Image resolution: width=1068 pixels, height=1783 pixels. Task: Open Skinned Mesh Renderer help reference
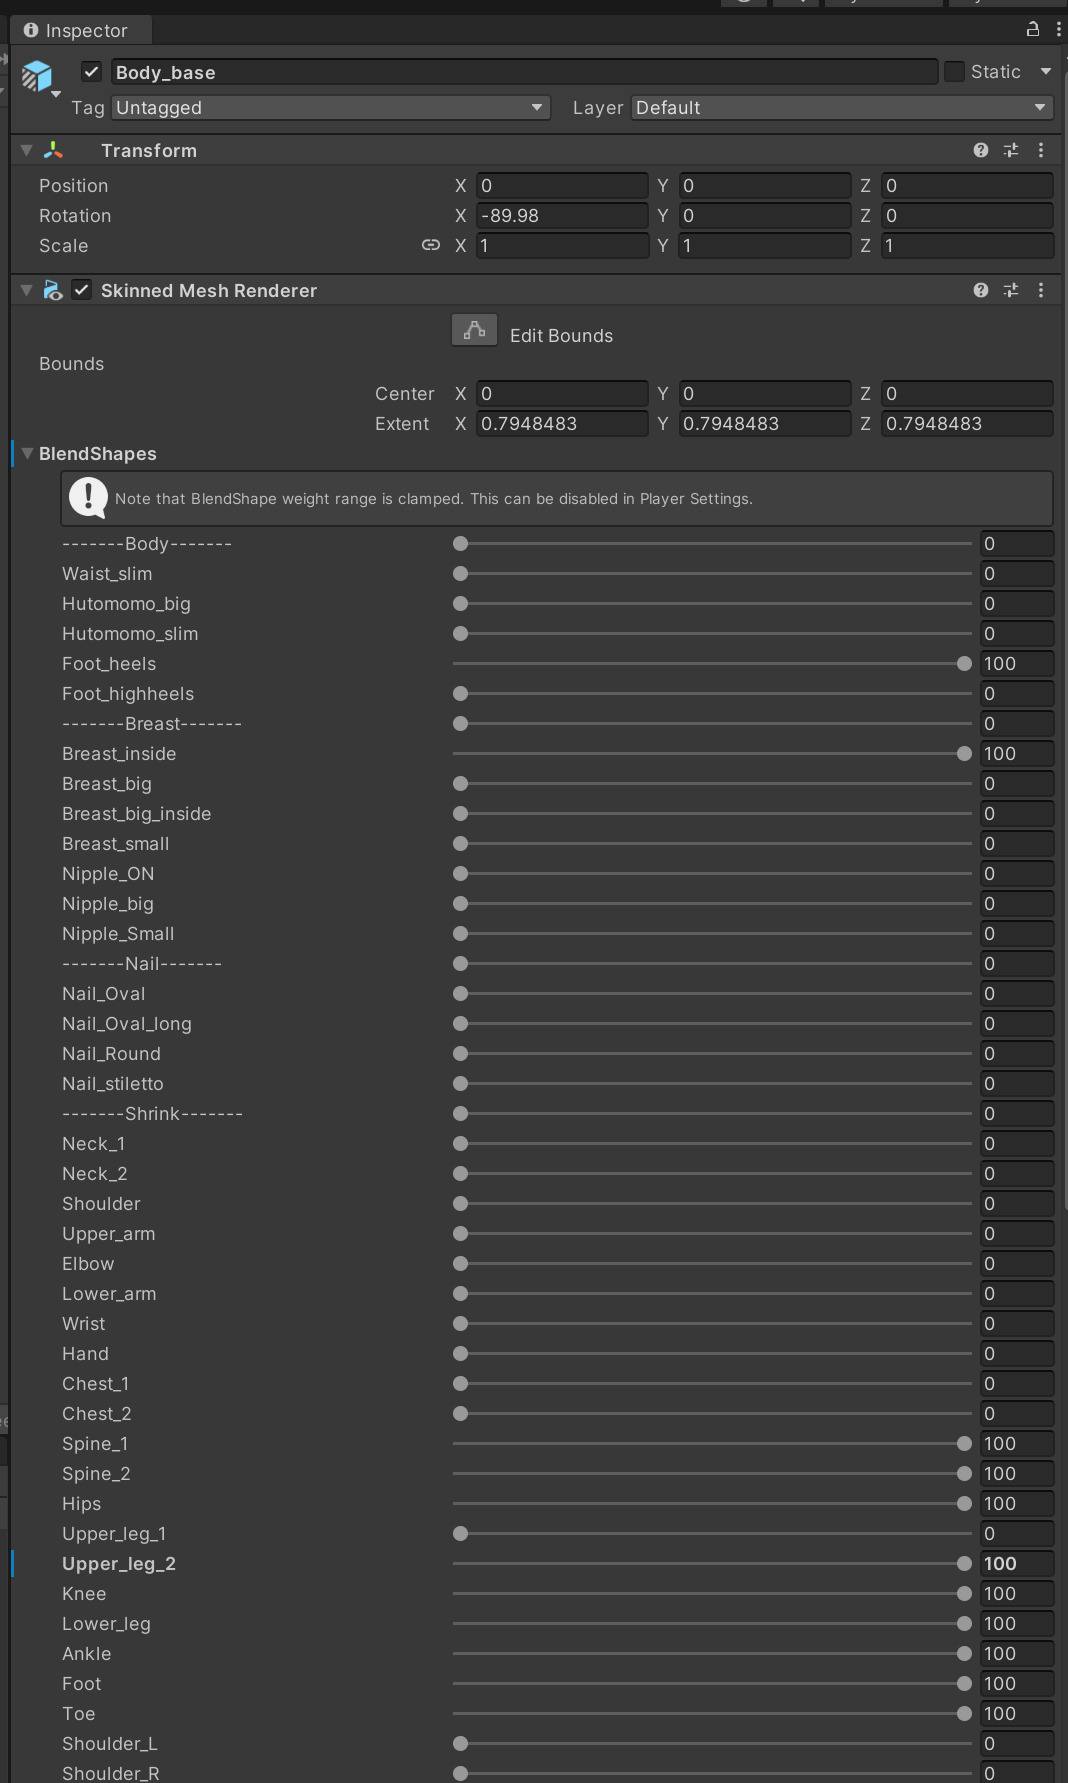(980, 290)
